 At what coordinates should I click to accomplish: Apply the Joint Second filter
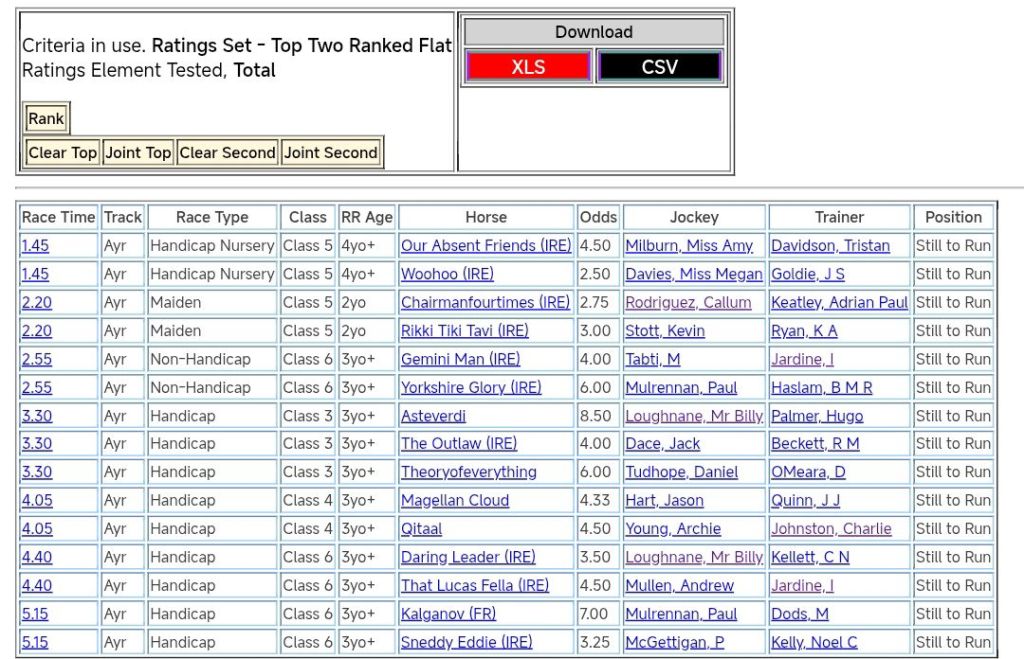pos(330,153)
